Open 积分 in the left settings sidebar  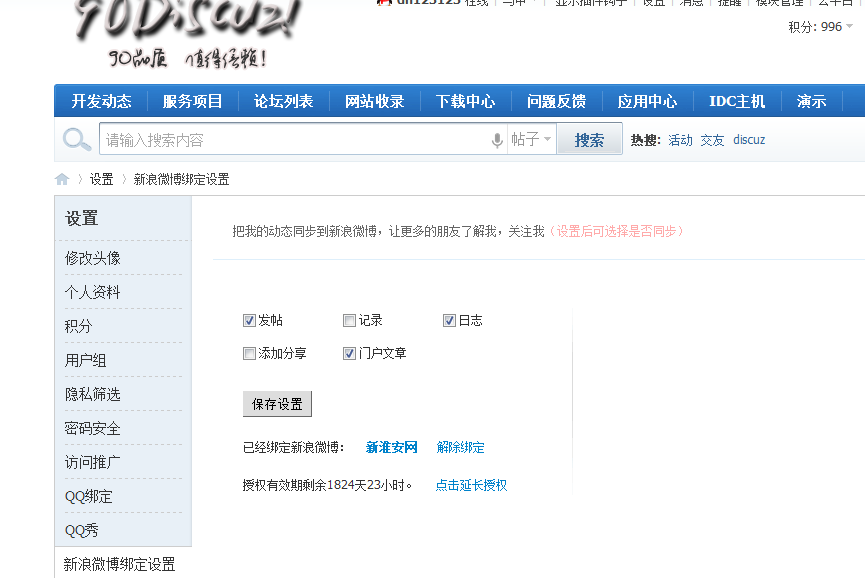(78, 327)
